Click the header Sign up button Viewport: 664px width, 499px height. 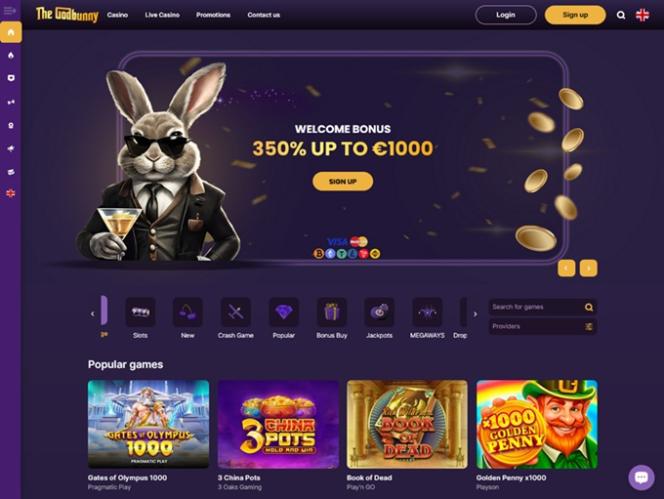575,15
